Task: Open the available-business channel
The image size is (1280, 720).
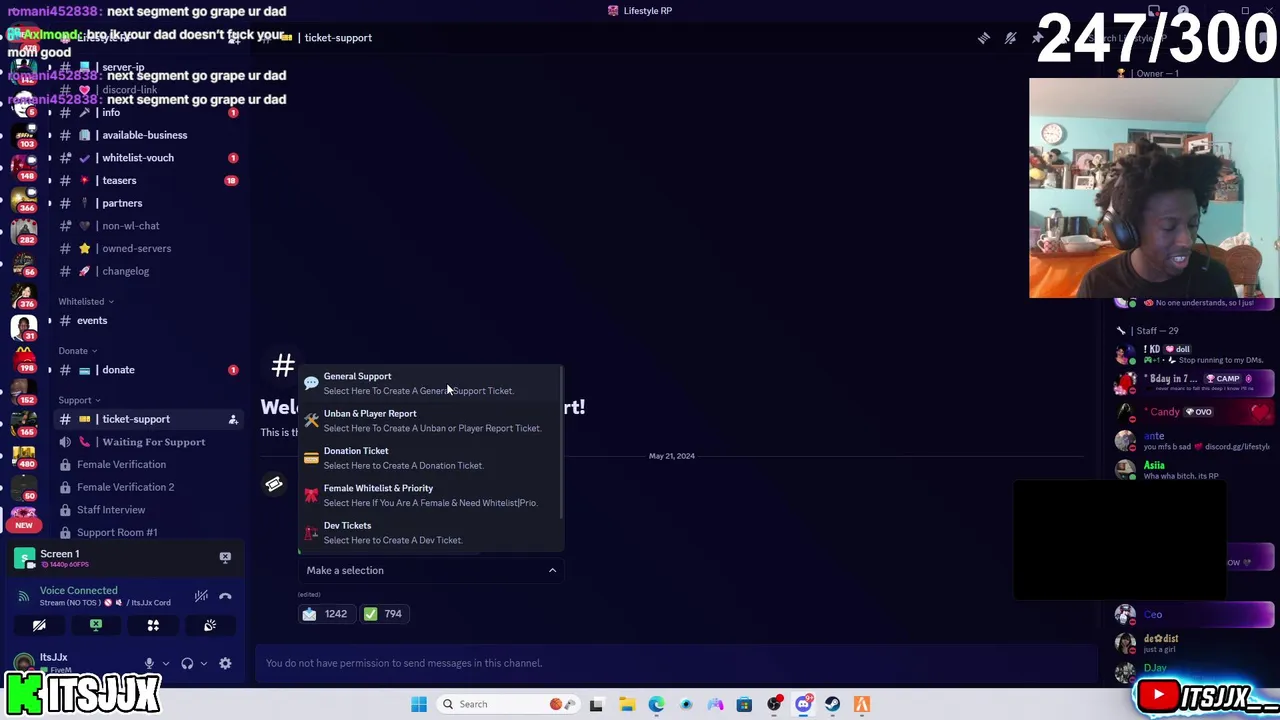Action: [x=147, y=135]
